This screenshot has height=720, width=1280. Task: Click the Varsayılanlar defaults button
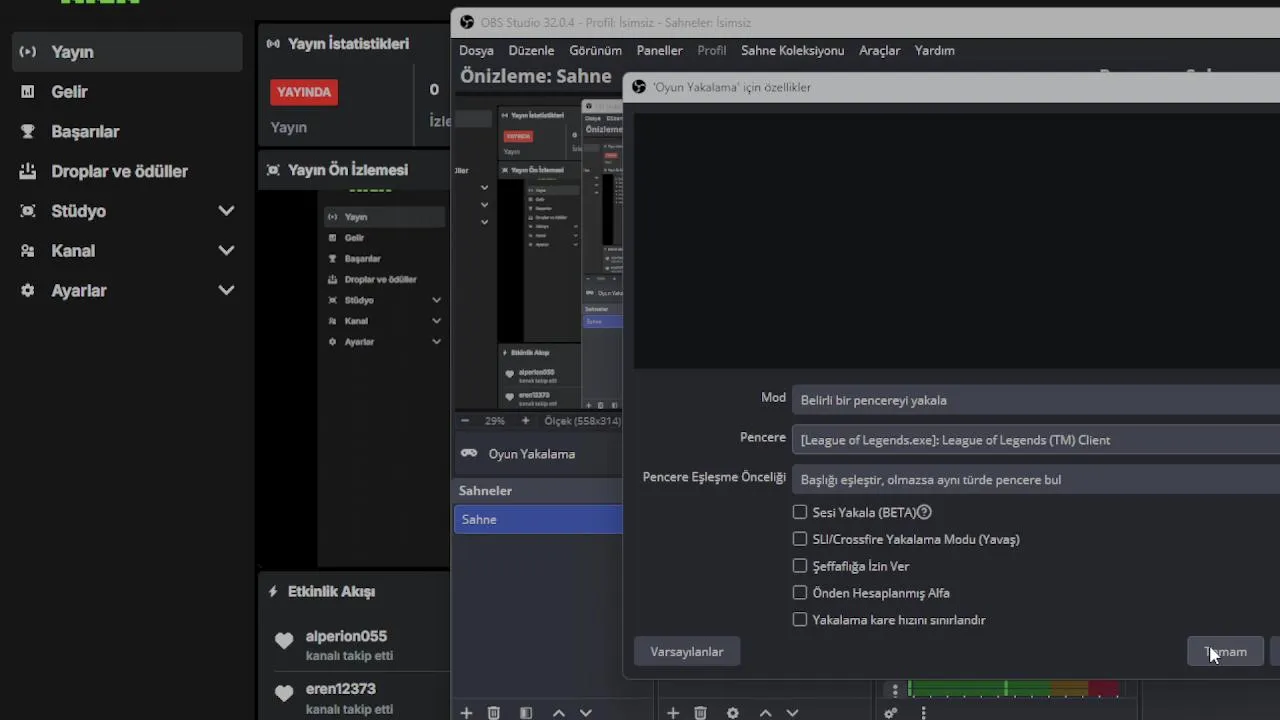click(x=687, y=652)
